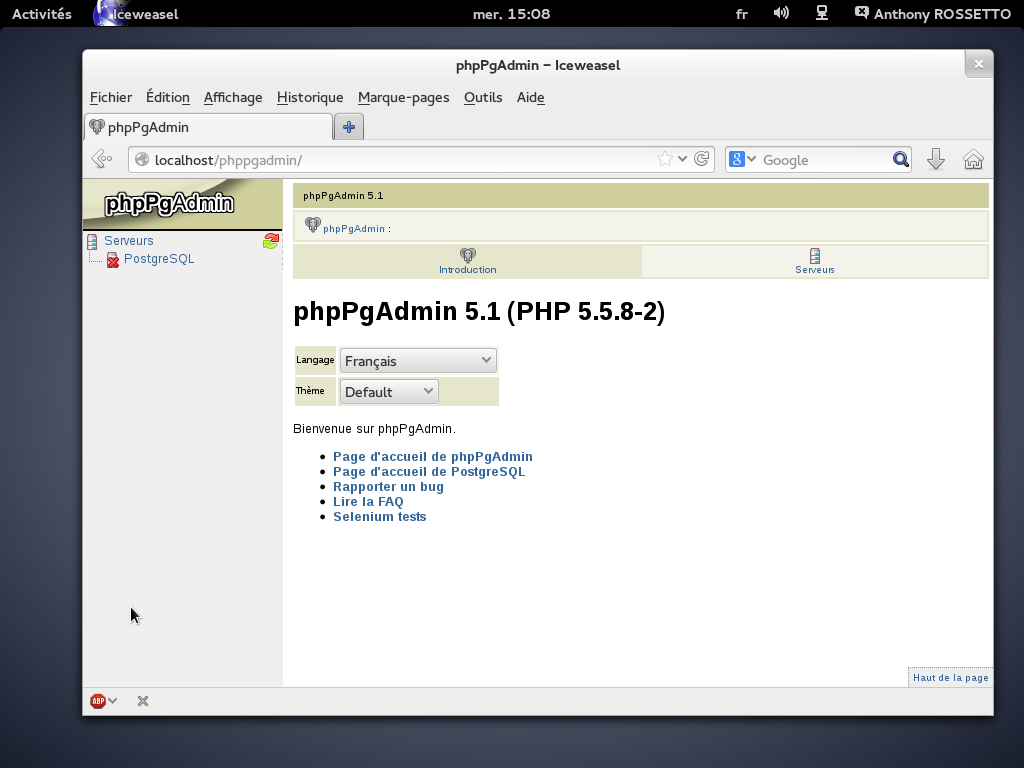Reload the page using the refresh icon
The image size is (1024, 768).
pos(702,159)
